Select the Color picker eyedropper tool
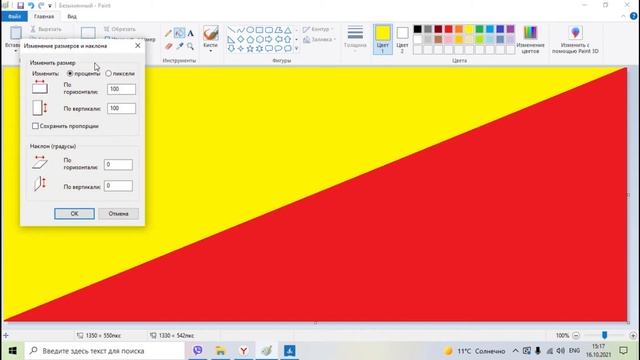The height and width of the screenshot is (360, 640). pyautogui.click(x=180, y=46)
